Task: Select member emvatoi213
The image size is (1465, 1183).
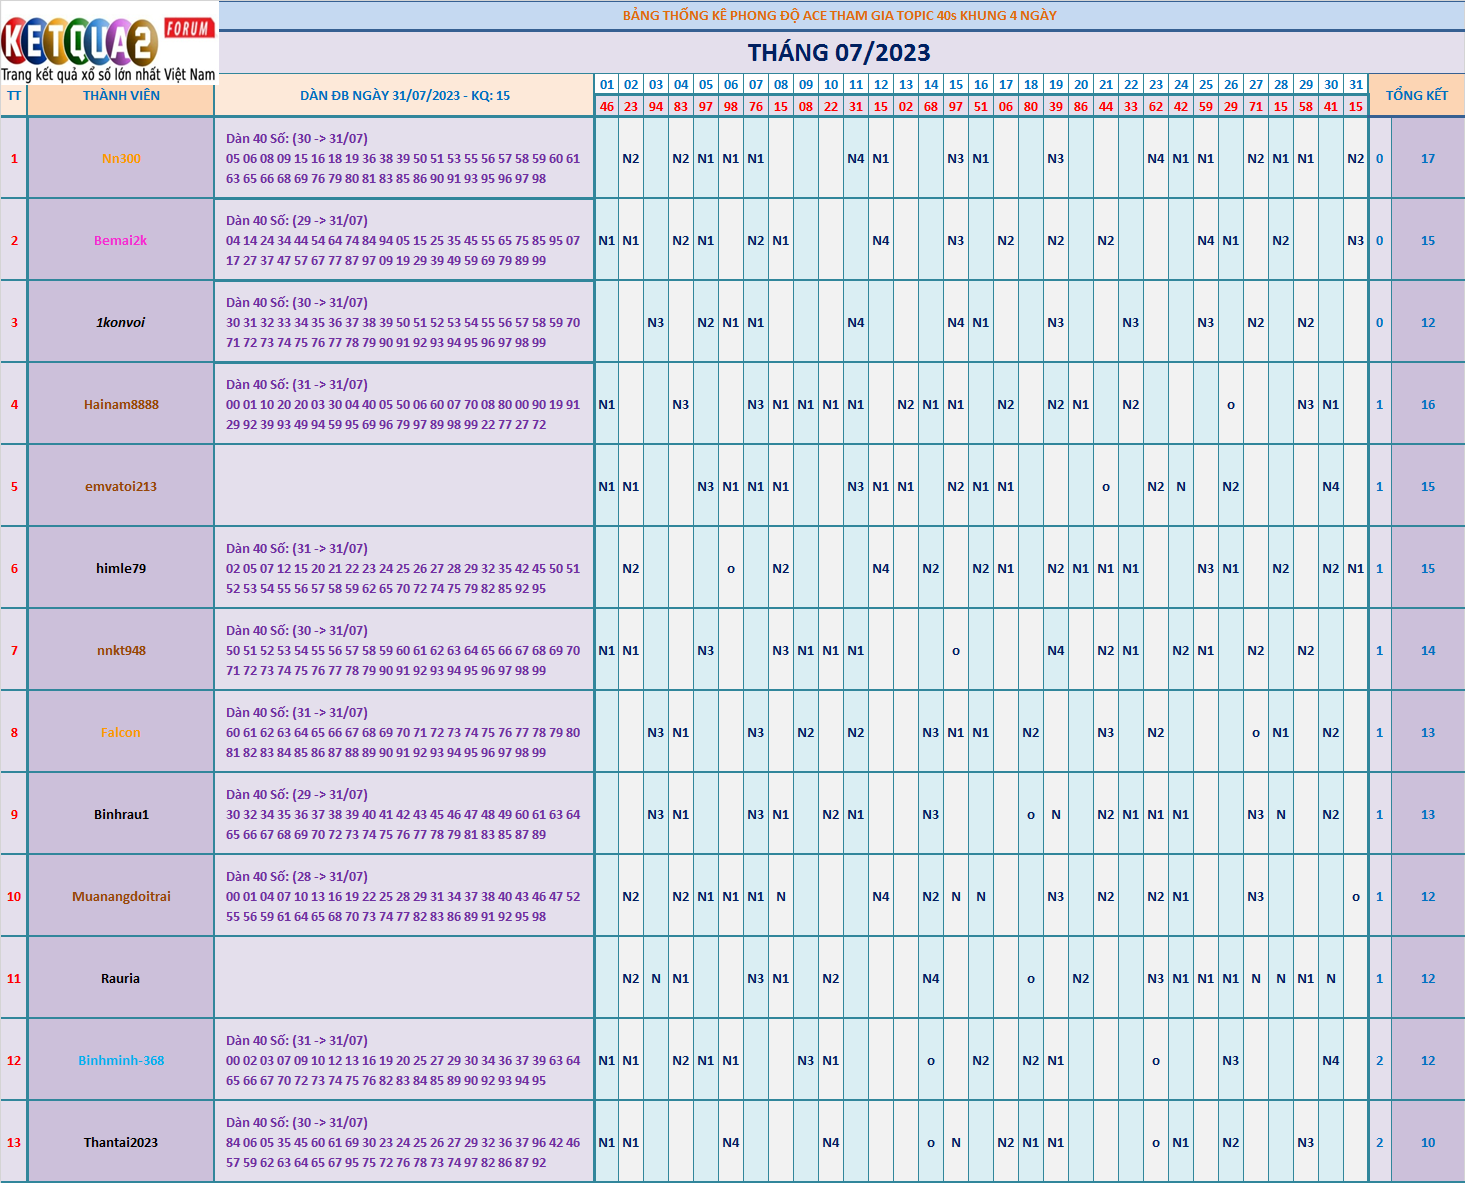Action: (x=121, y=487)
